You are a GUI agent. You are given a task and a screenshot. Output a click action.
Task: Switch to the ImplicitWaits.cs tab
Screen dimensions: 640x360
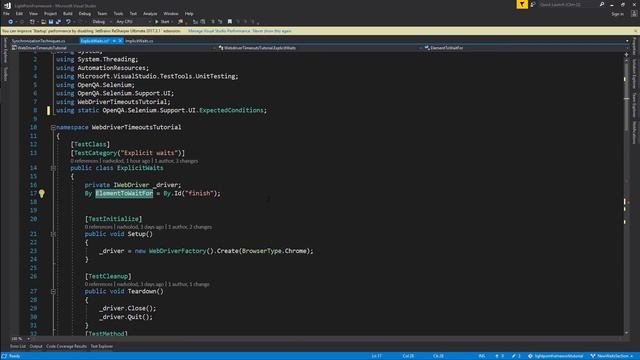pos(139,41)
